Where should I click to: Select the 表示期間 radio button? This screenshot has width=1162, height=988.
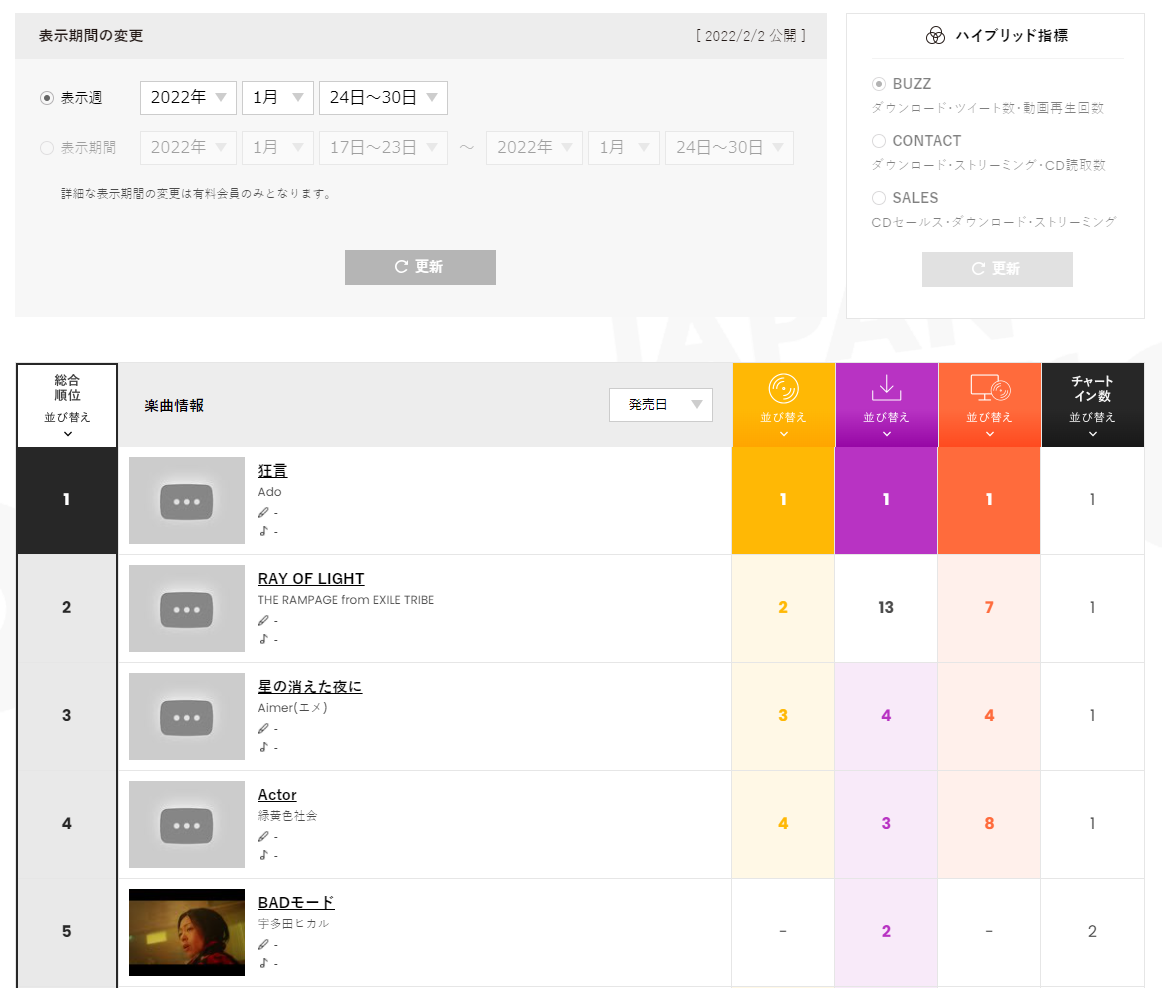click(47, 147)
